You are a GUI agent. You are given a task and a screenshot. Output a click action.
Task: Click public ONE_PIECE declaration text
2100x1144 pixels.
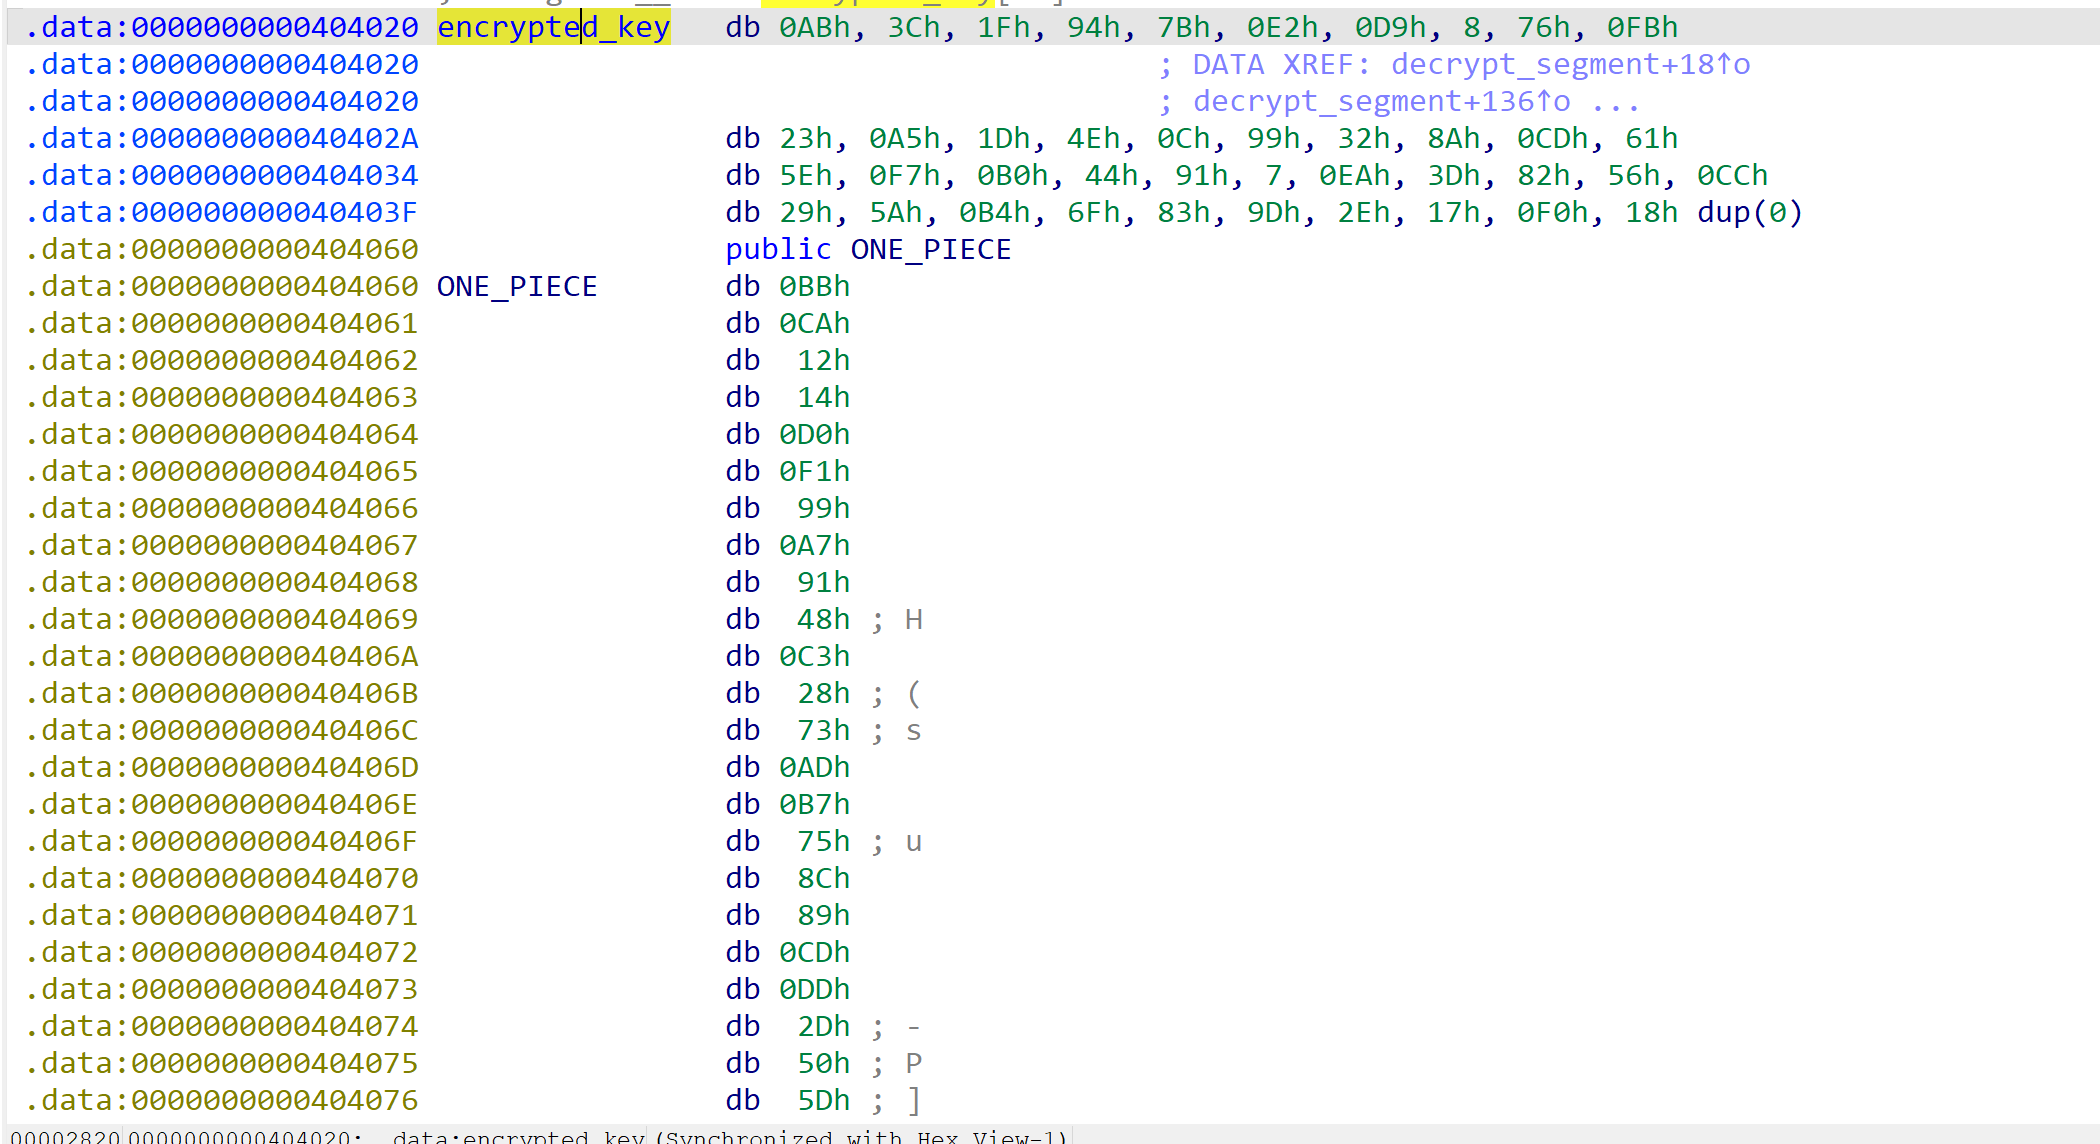point(868,249)
